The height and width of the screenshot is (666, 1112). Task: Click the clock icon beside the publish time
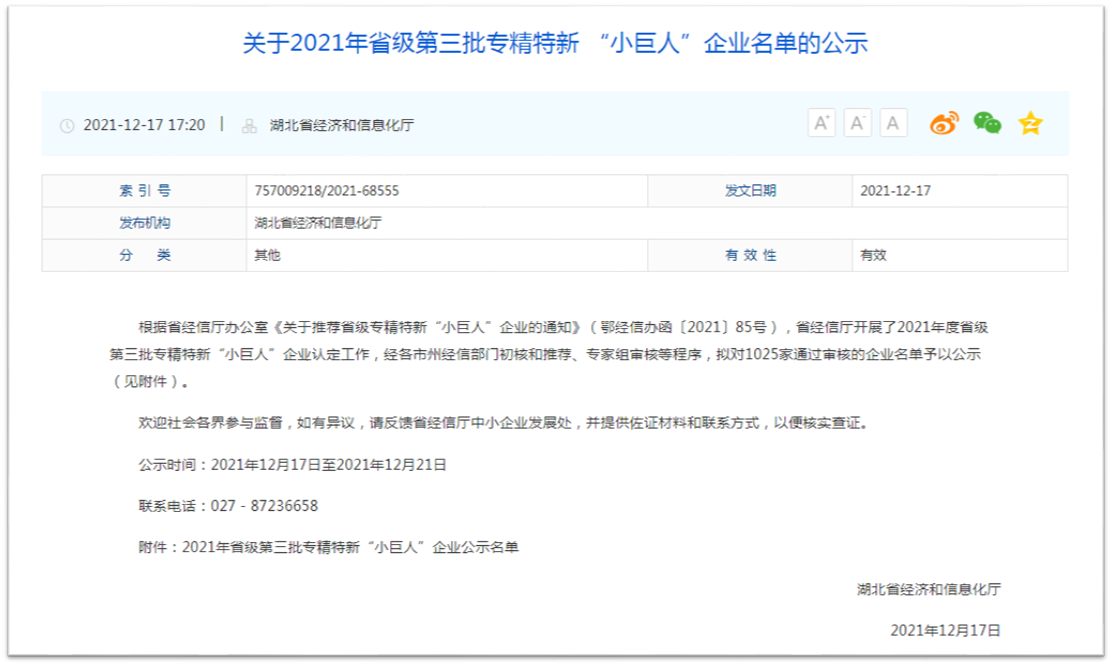point(67,126)
